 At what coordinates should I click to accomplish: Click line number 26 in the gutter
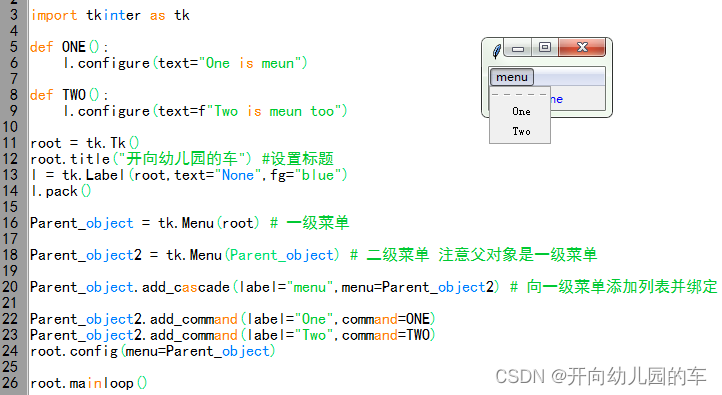10,383
